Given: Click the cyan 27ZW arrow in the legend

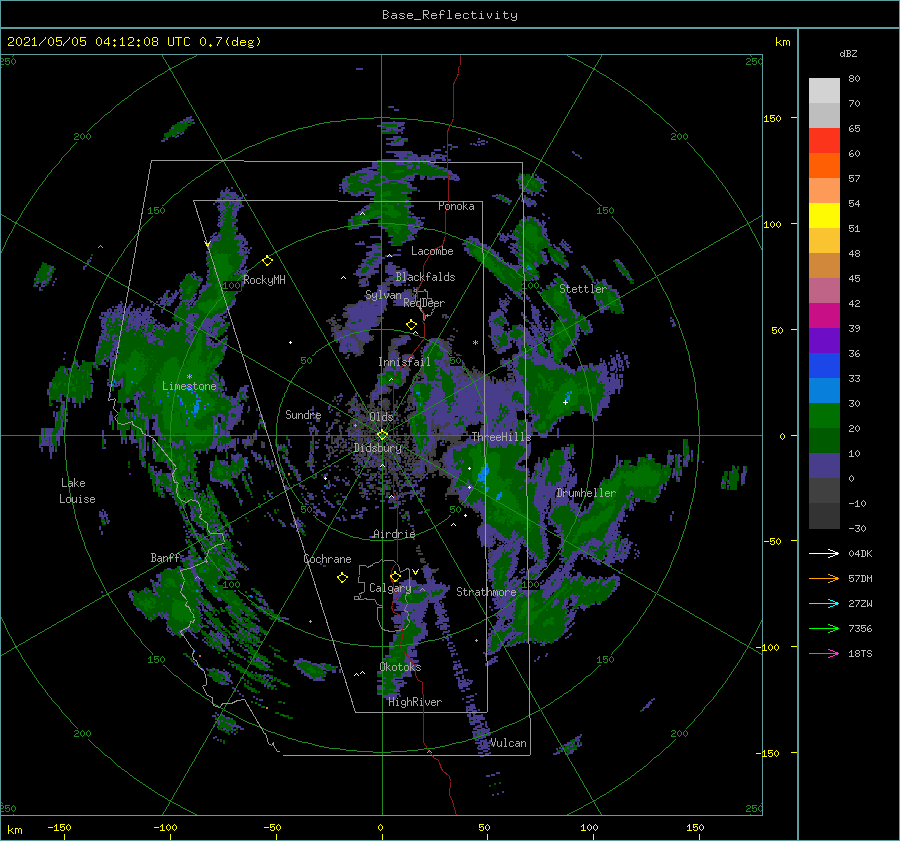Looking at the screenshot, I should 824,603.
